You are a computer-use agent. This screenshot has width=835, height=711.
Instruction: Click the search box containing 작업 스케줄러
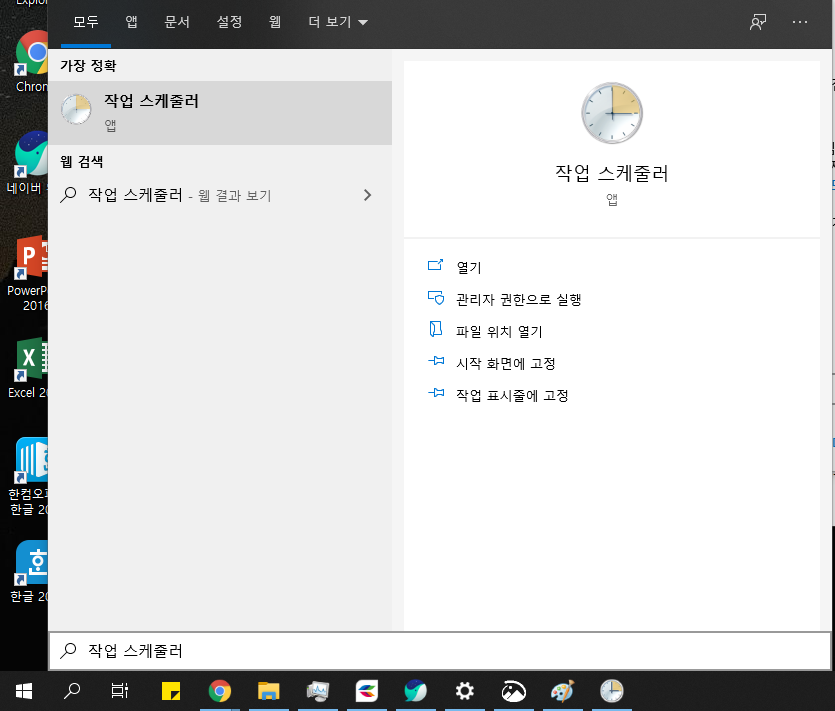pos(440,651)
